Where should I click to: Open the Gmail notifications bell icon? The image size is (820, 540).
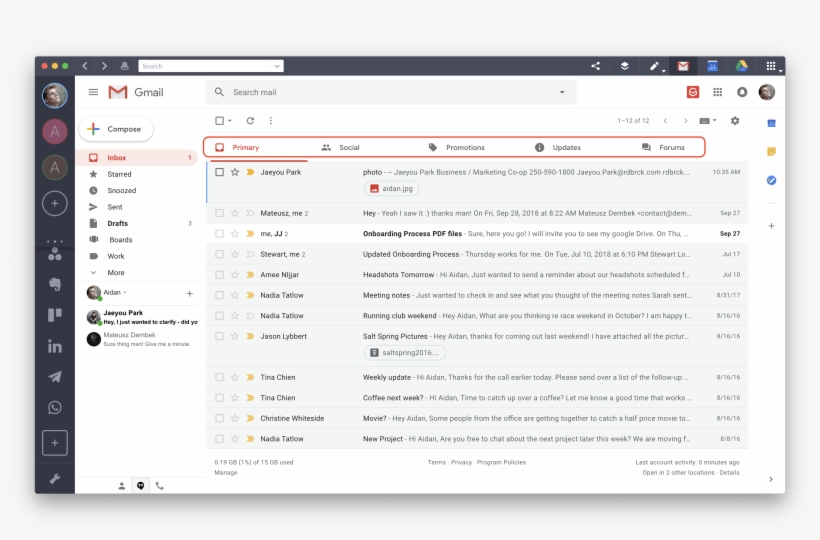point(742,92)
